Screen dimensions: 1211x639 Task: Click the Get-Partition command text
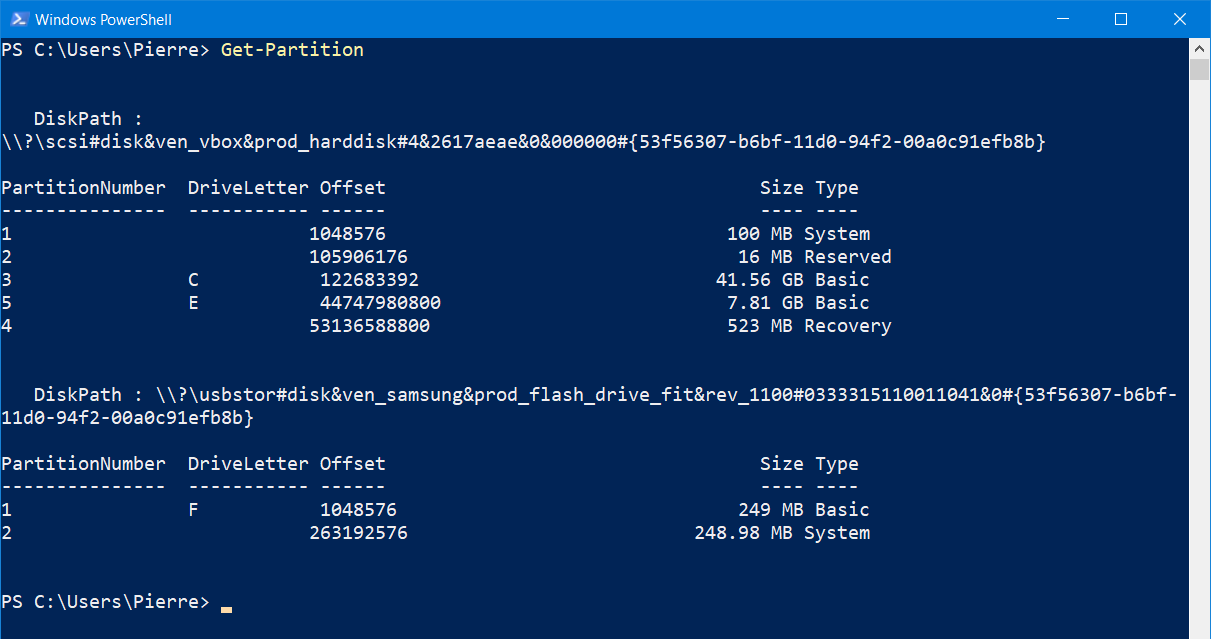(x=292, y=50)
